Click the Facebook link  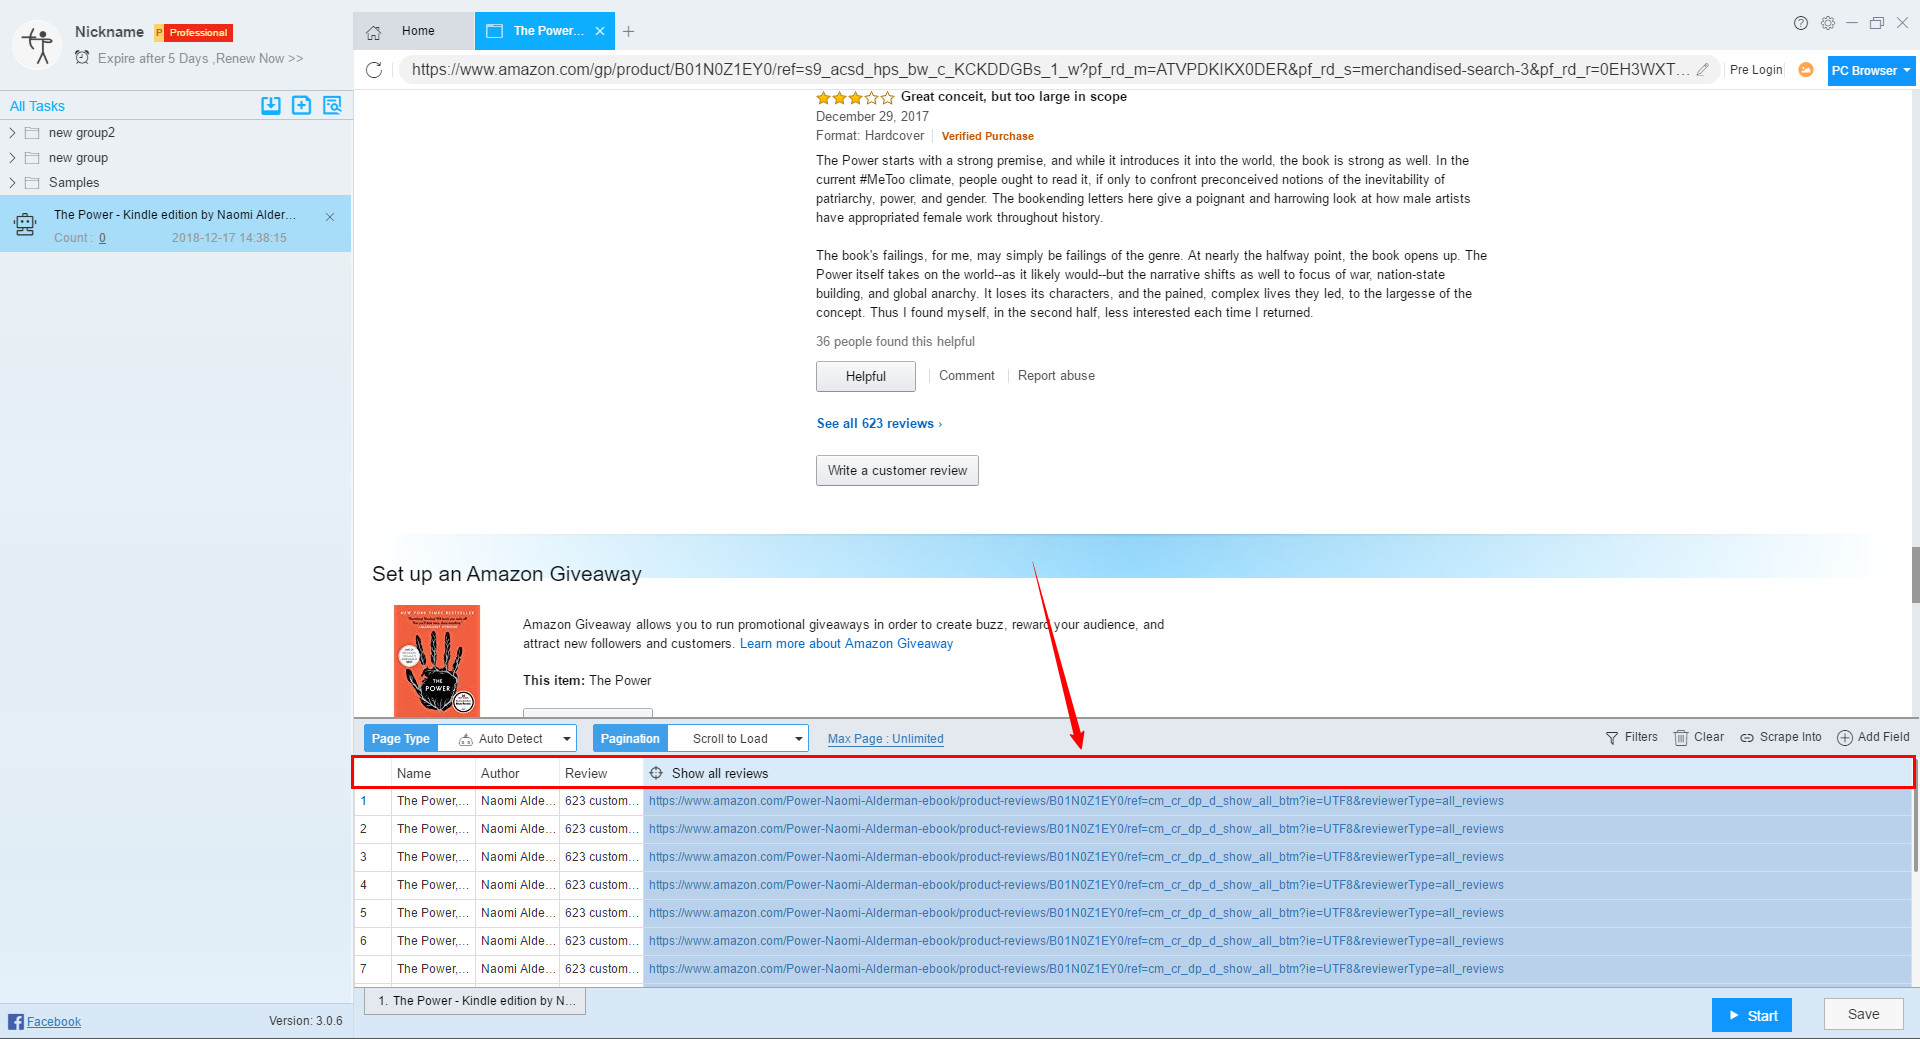[54, 1021]
